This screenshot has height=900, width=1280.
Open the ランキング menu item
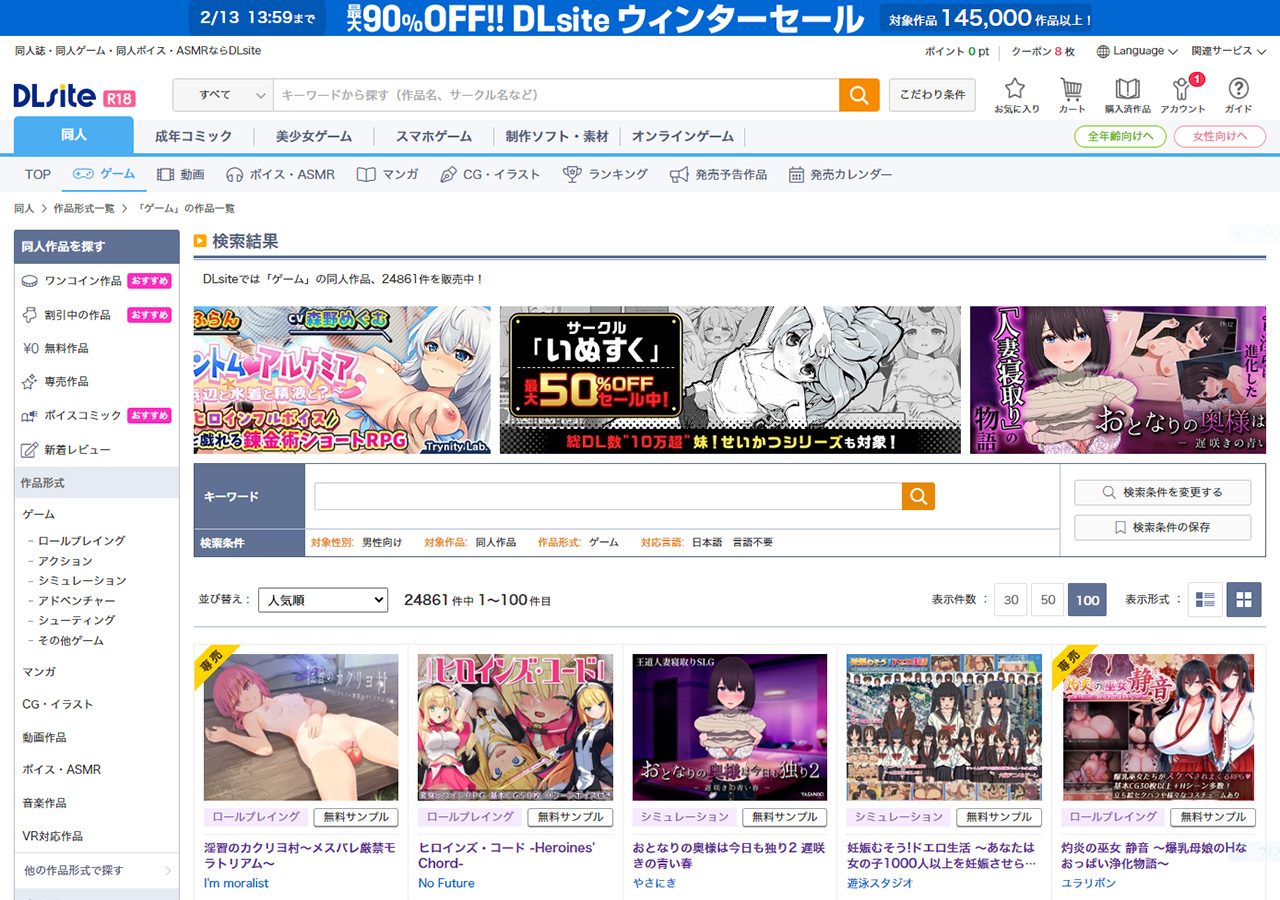(606, 174)
